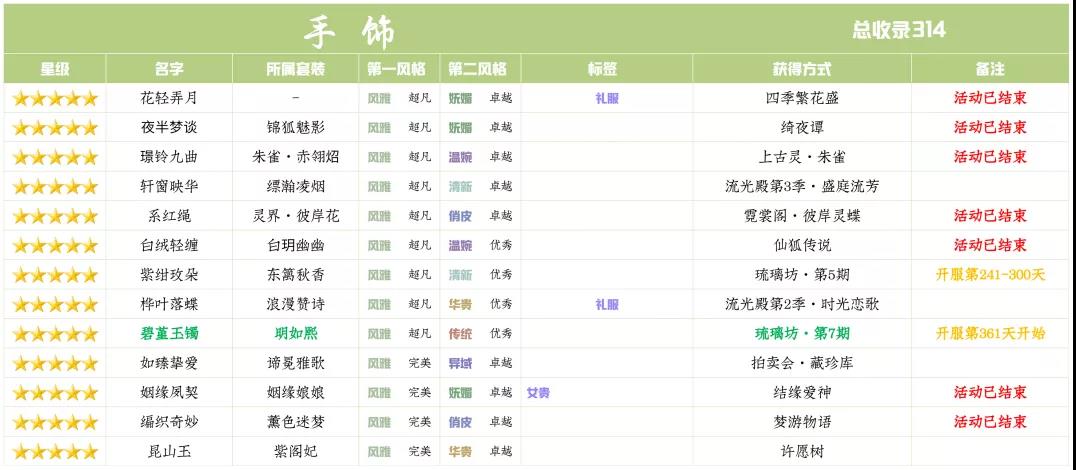Viewport: 1076px width, 470px height.
Task: Click the set name 灵界·彼岸花
Action: [296, 216]
